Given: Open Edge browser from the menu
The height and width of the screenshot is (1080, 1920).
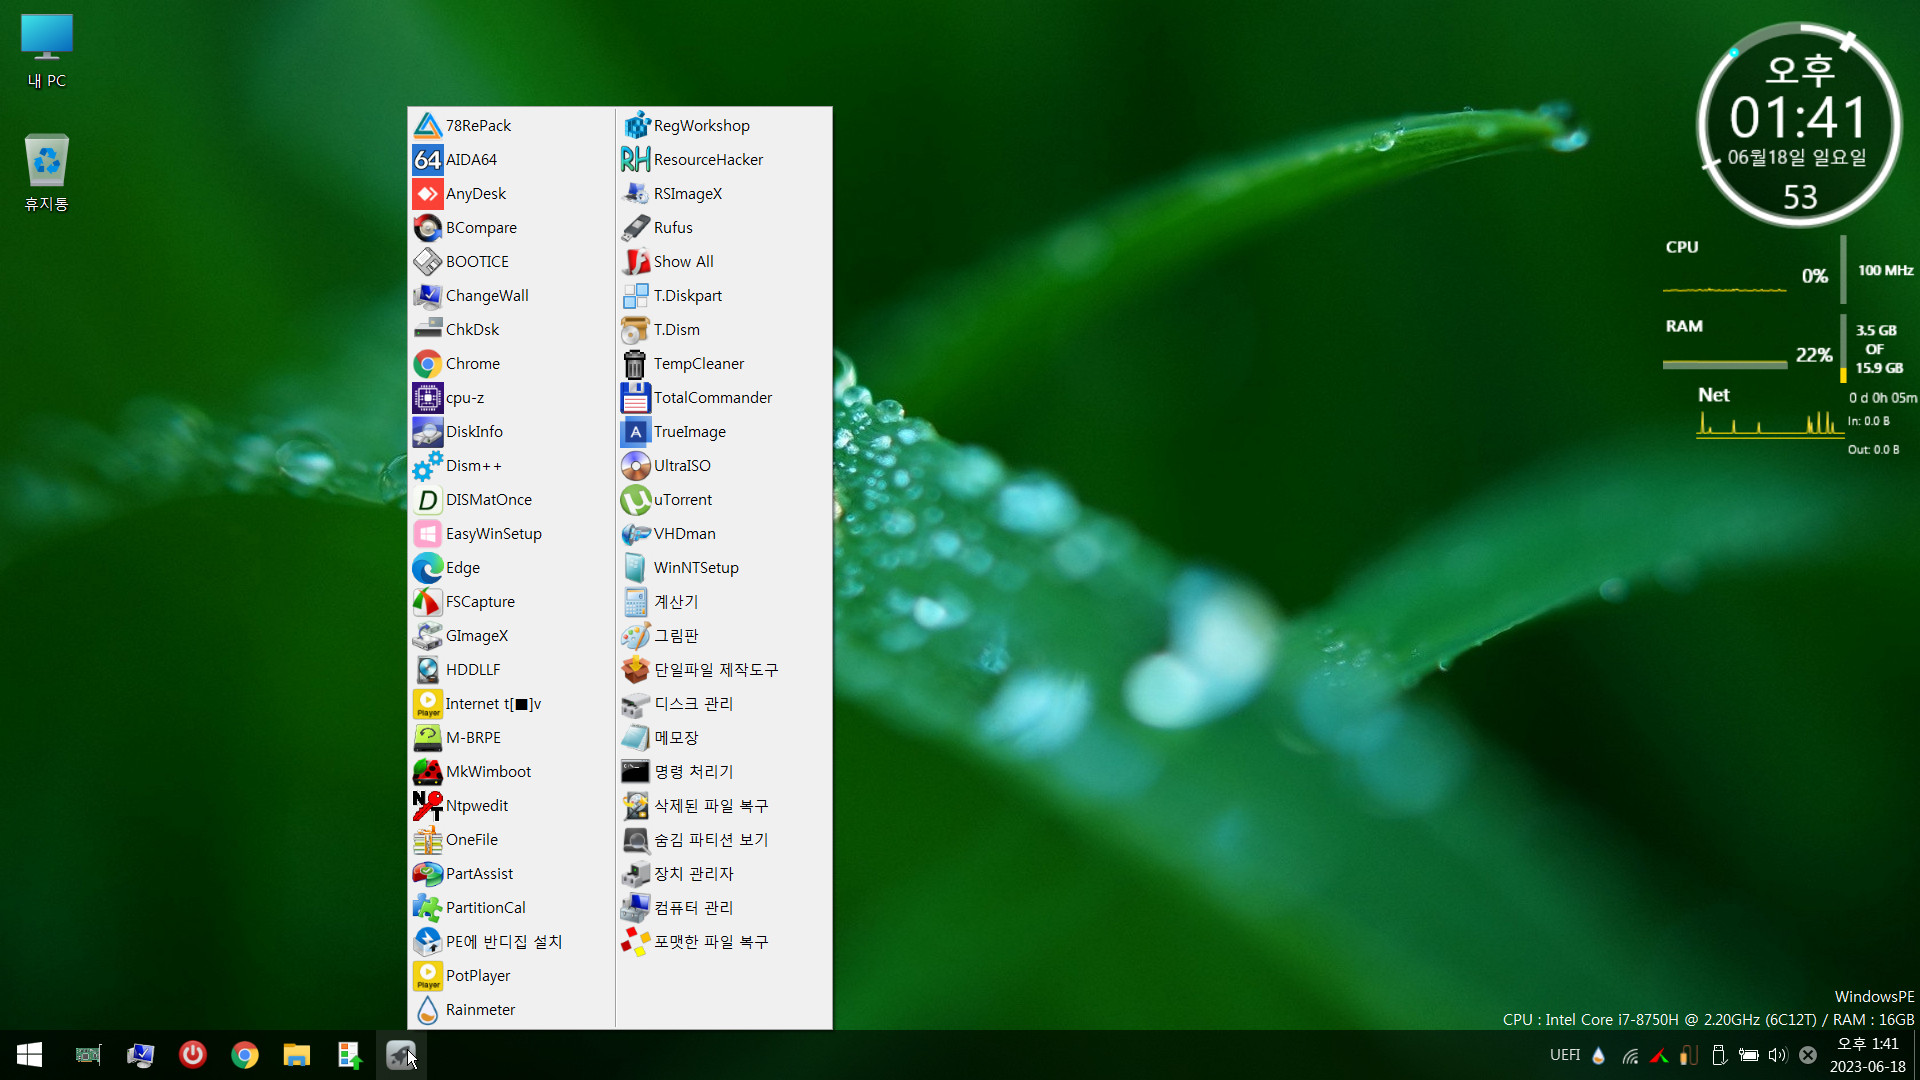Looking at the screenshot, I should click(511, 568).
